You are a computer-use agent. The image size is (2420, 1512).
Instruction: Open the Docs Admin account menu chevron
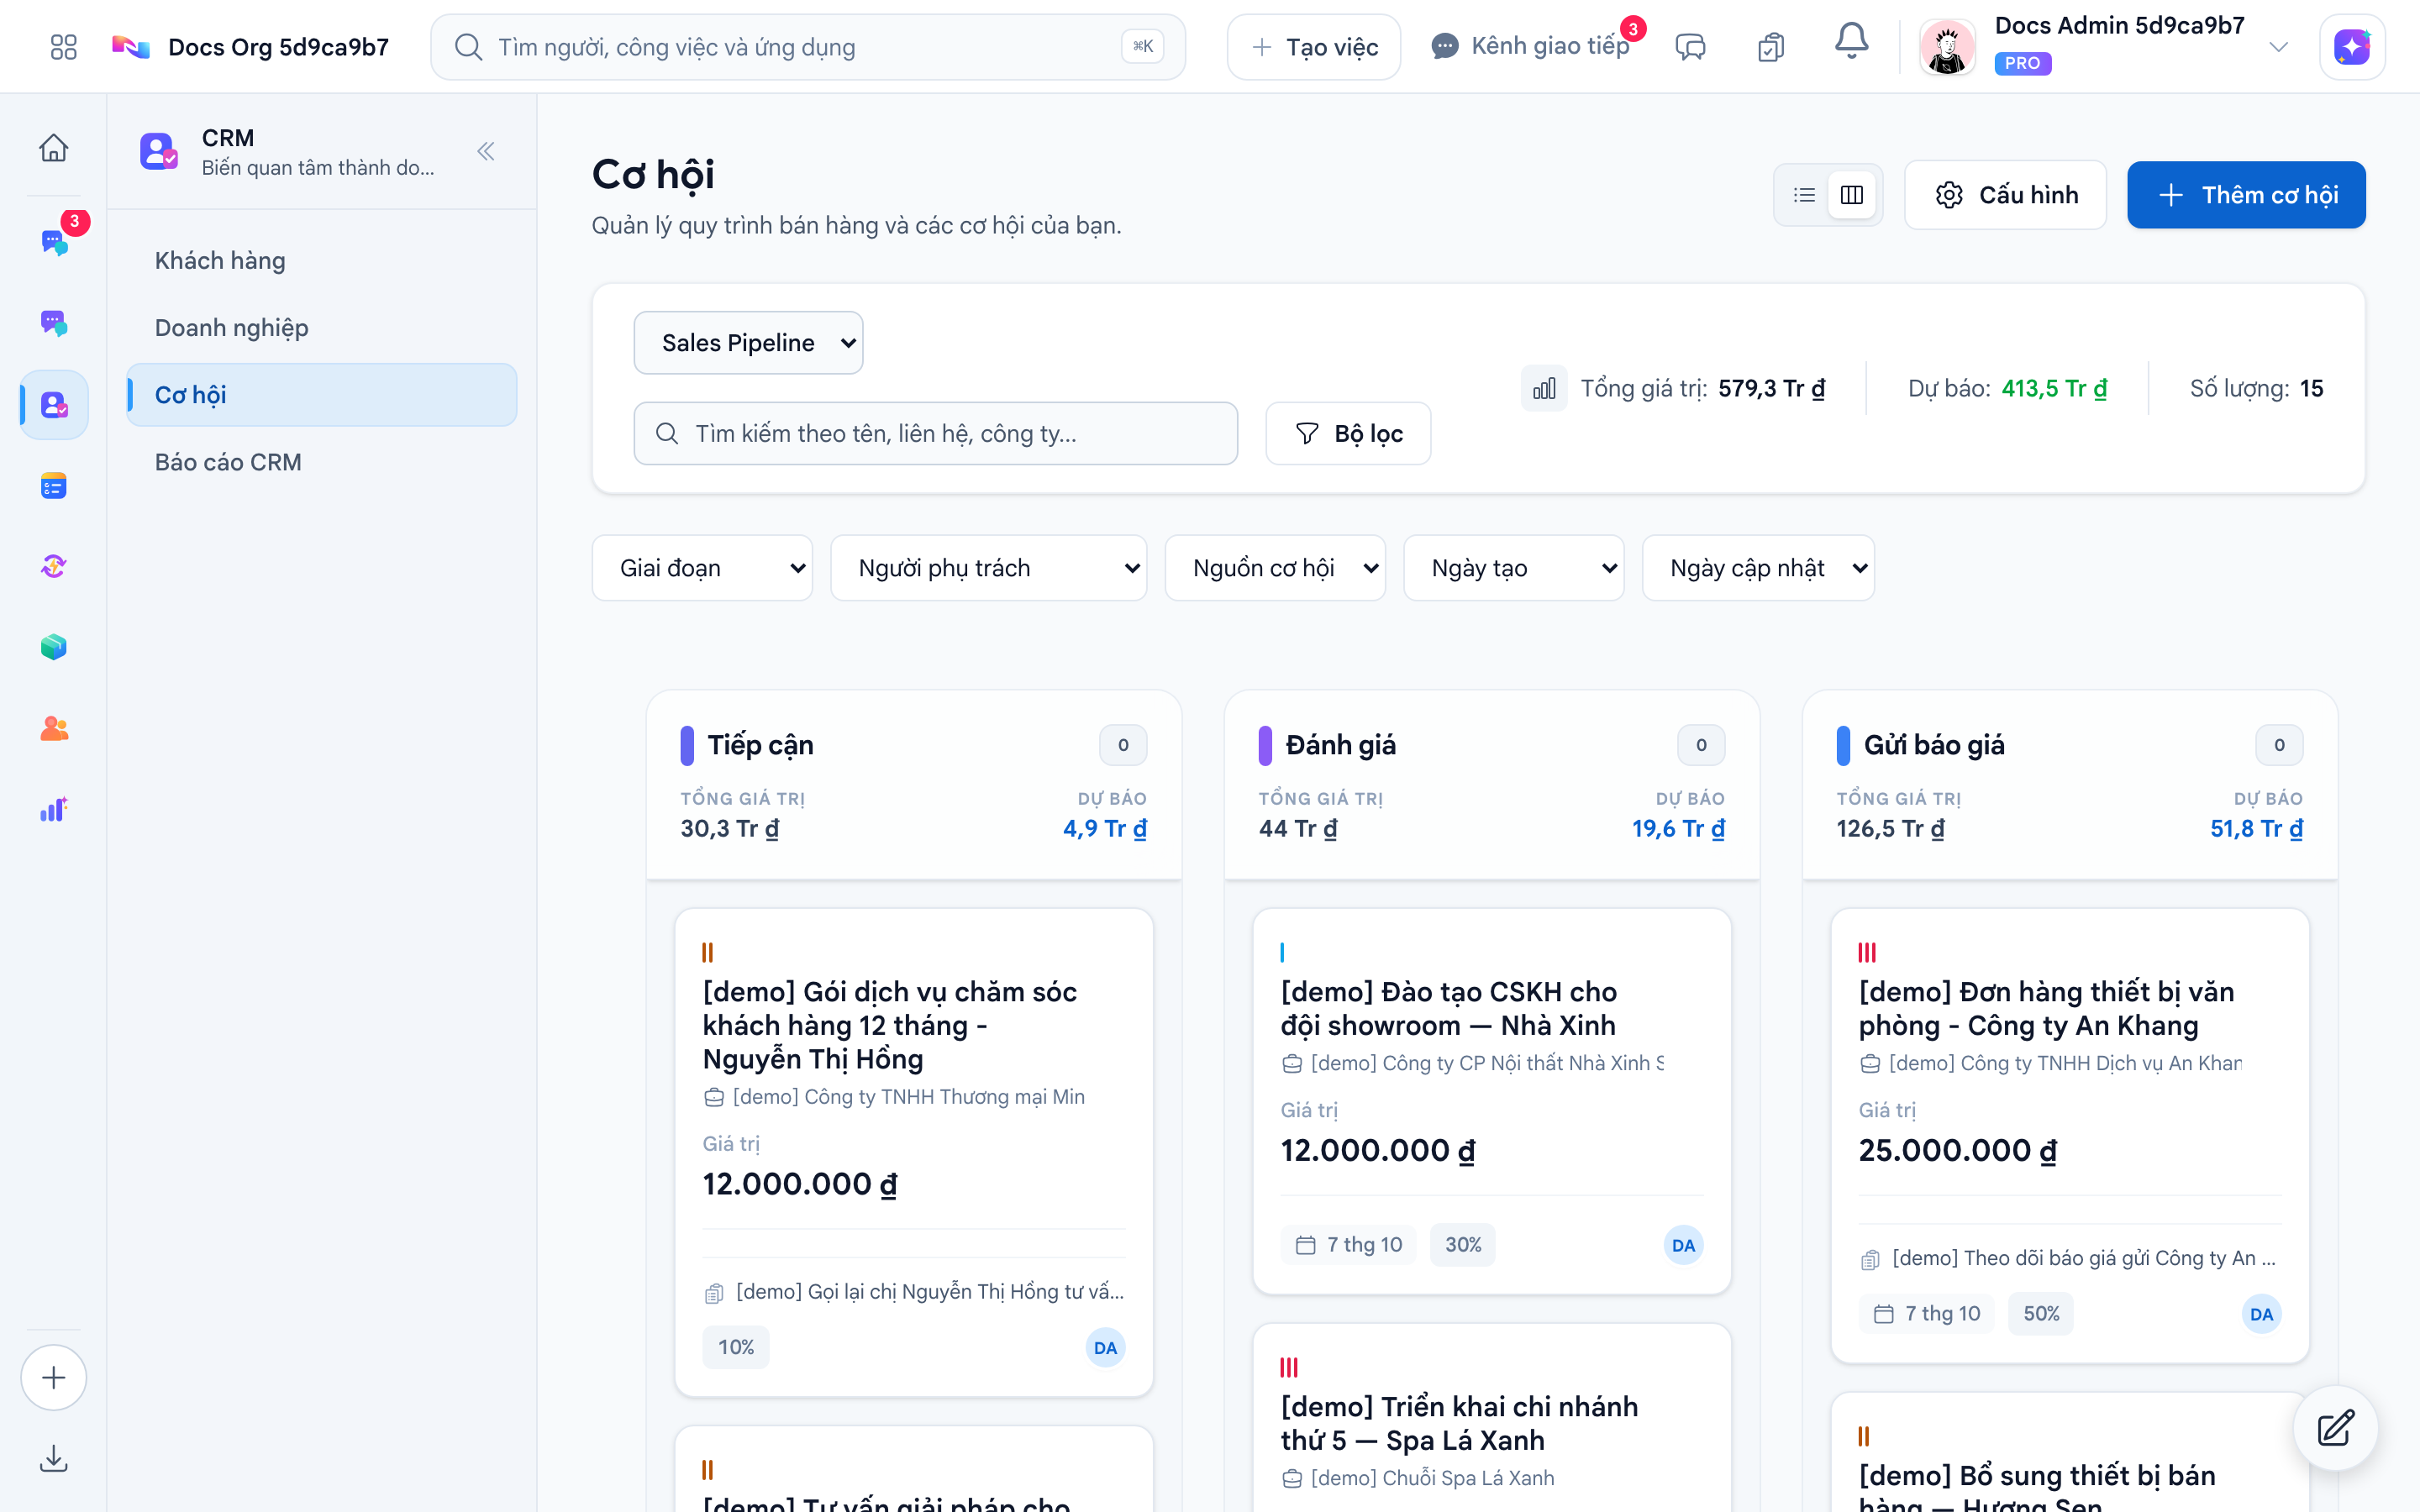click(x=2278, y=47)
